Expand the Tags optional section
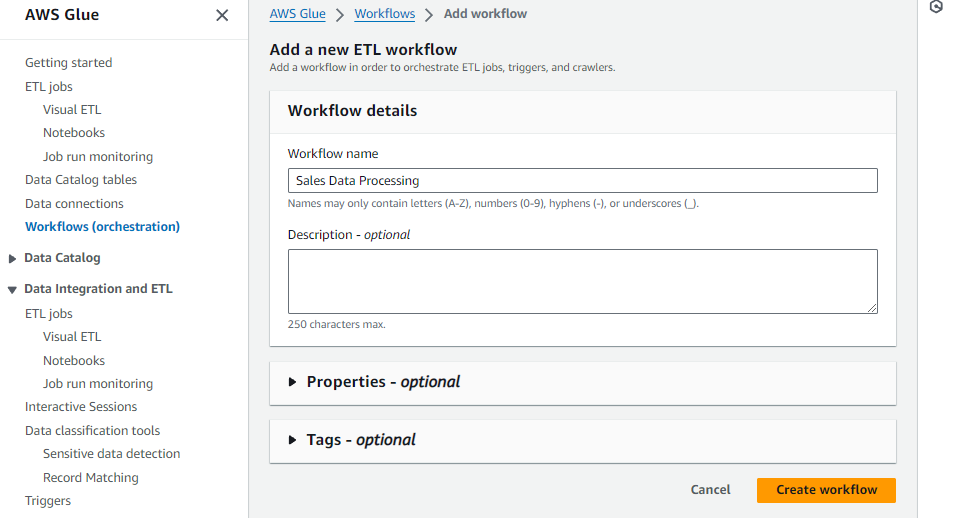Image resolution: width=954 pixels, height=518 pixels. click(292, 440)
